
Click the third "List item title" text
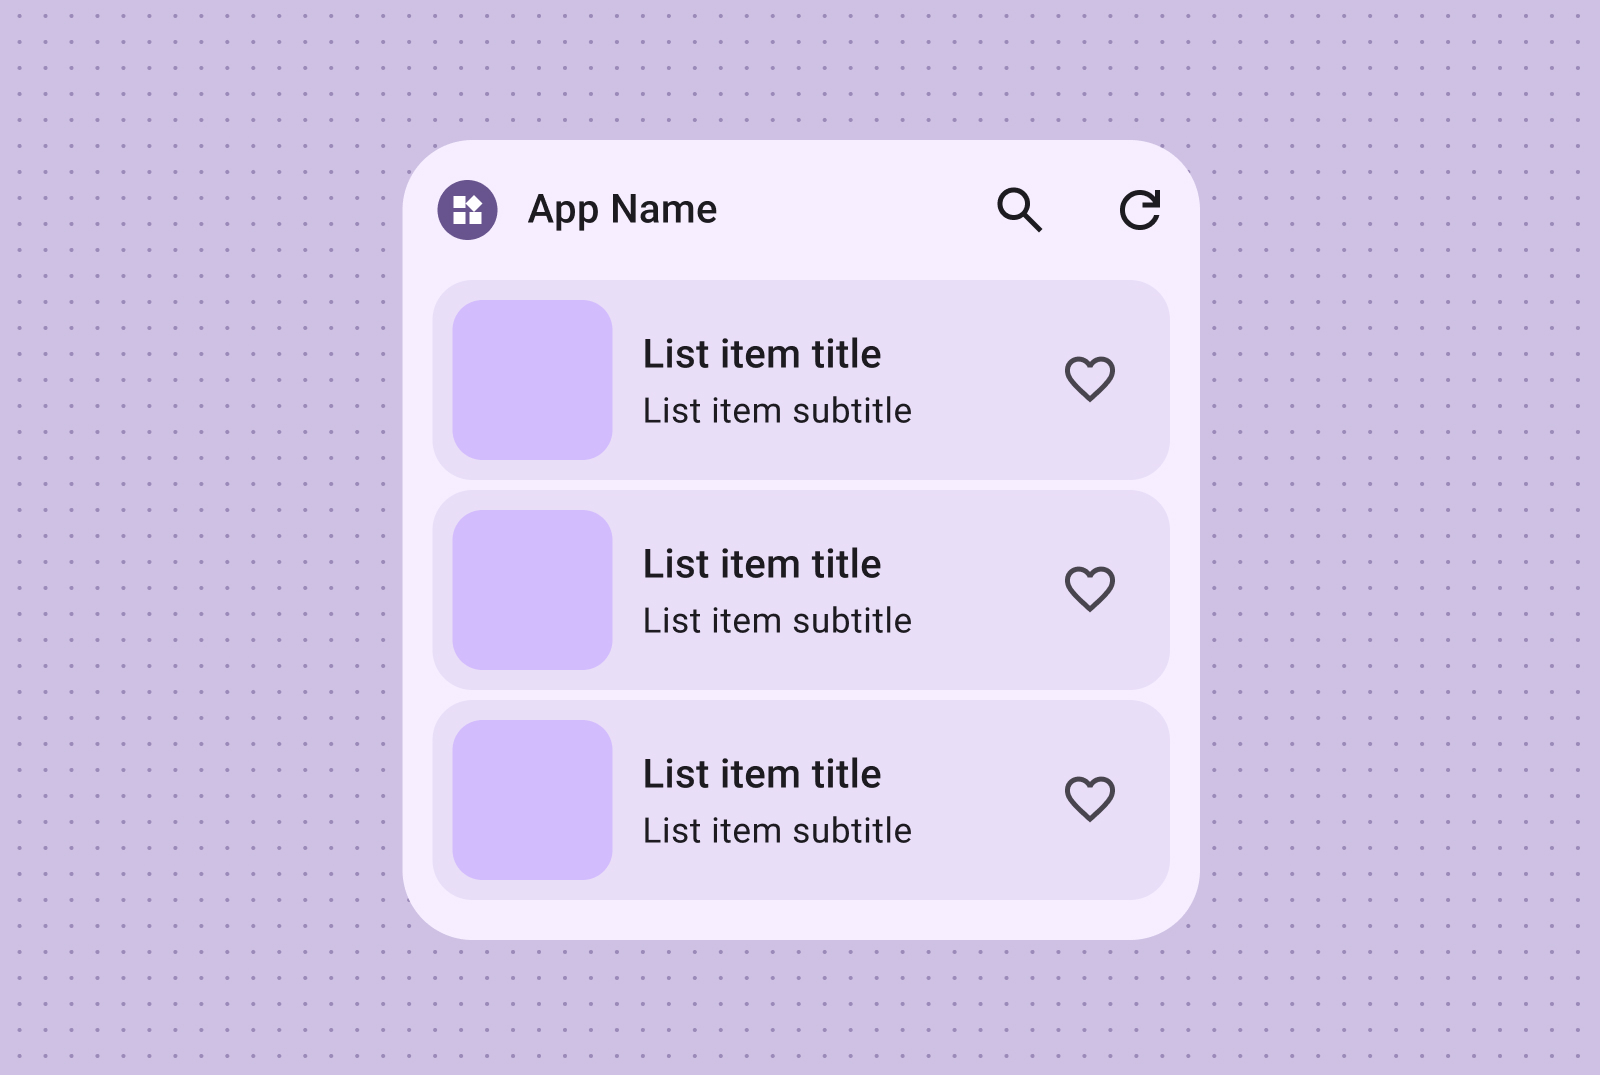point(762,774)
